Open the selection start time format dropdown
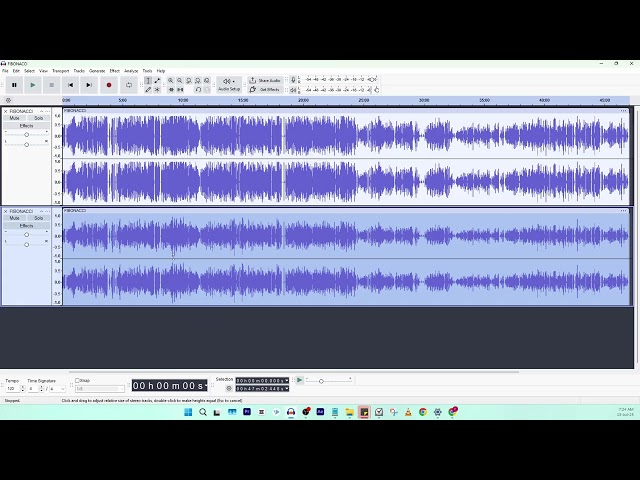Viewport: 640px width, 480px height. 287,380
